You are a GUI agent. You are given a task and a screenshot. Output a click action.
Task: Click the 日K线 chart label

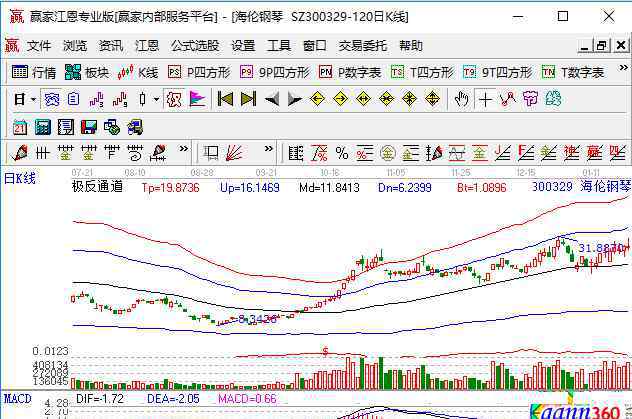click(20, 178)
